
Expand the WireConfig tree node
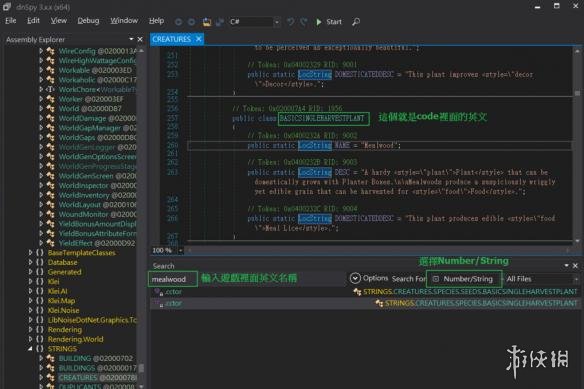click(41, 51)
